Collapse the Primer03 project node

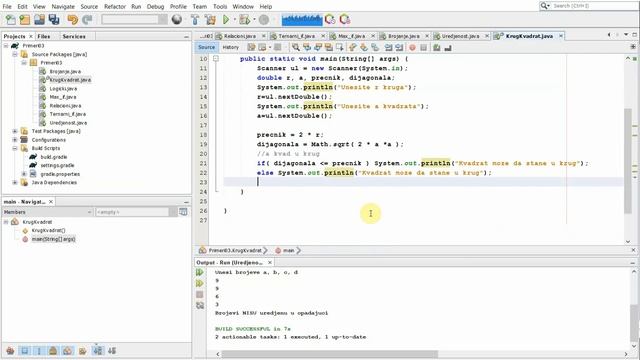6,46
